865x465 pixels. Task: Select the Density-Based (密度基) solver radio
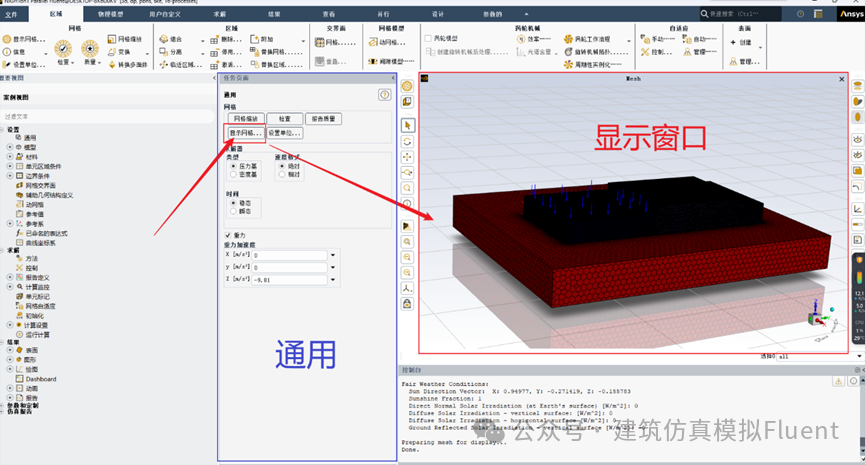233,174
